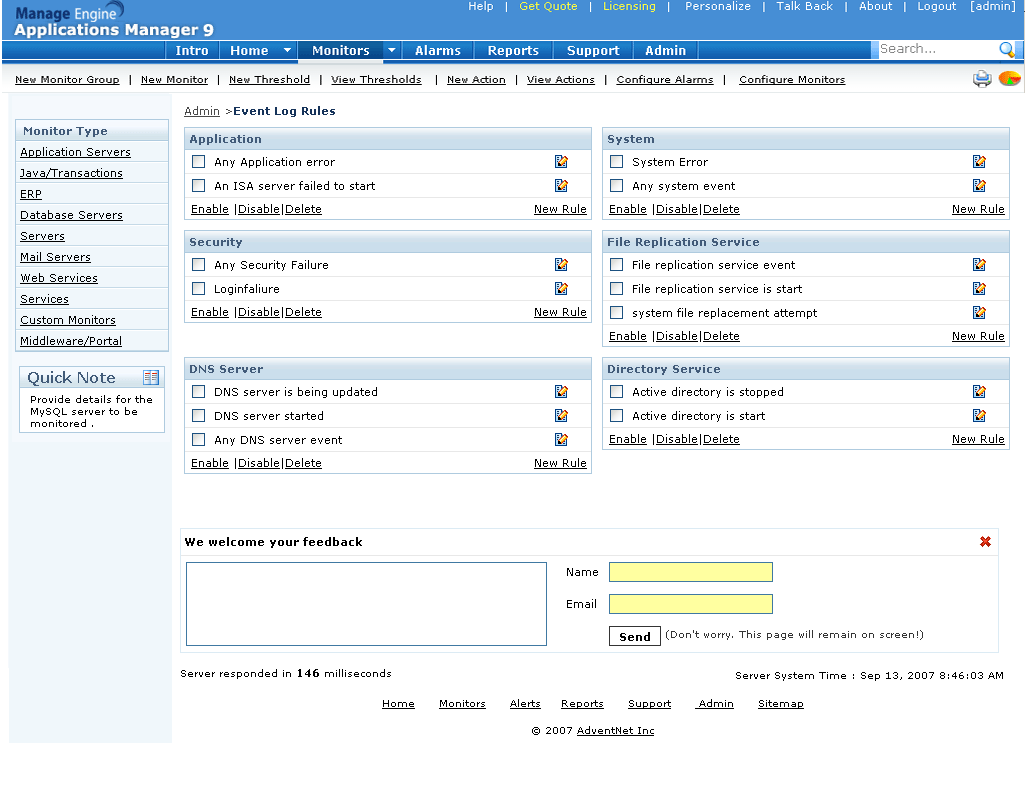
Task: Click the search magnifier icon
Action: [x=1007, y=50]
